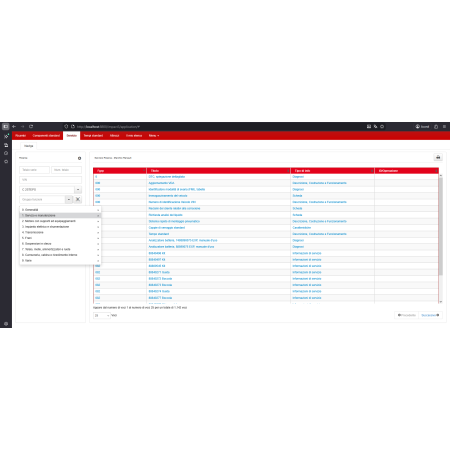Open the browser hamburger menu
The image size is (450, 450).
point(444,127)
